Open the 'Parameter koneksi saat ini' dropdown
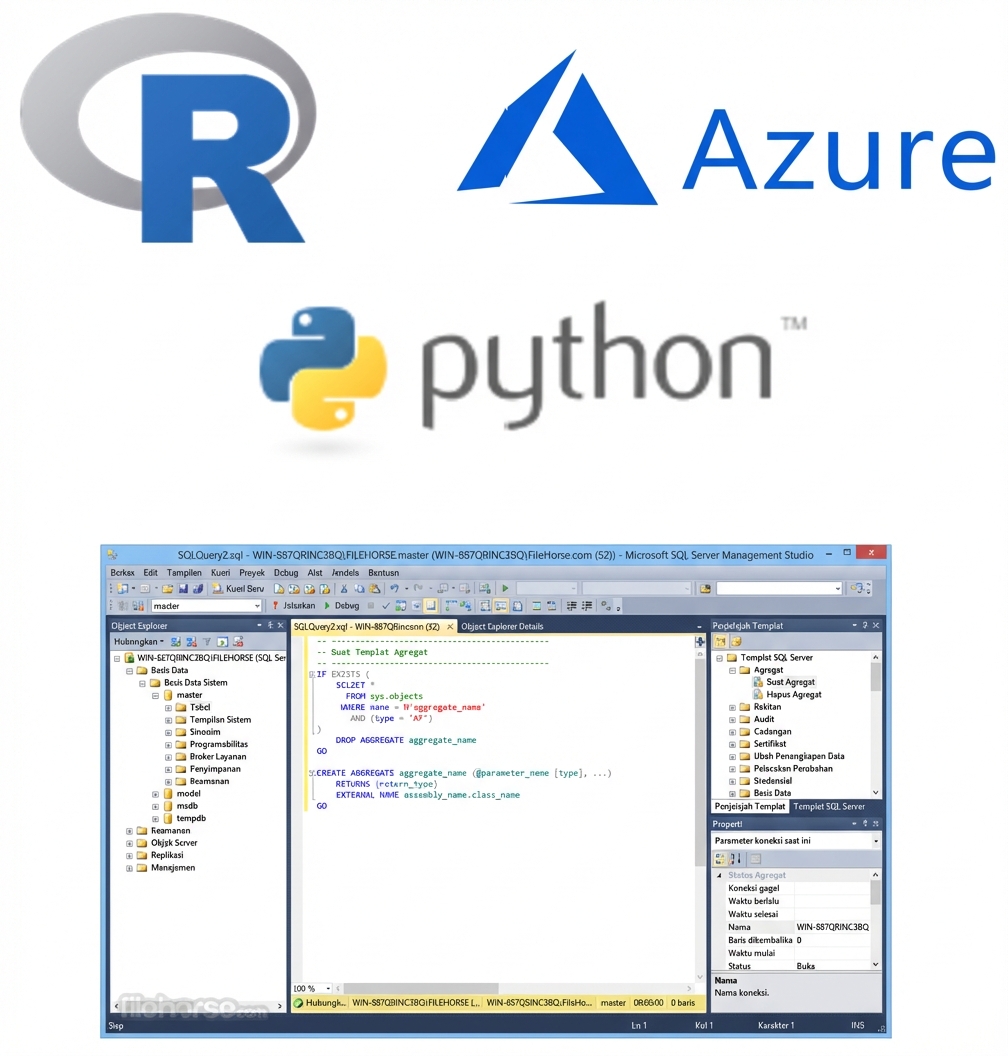Image resolution: width=1008 pixels, height=1056 pixels. (x=876, y=840)
